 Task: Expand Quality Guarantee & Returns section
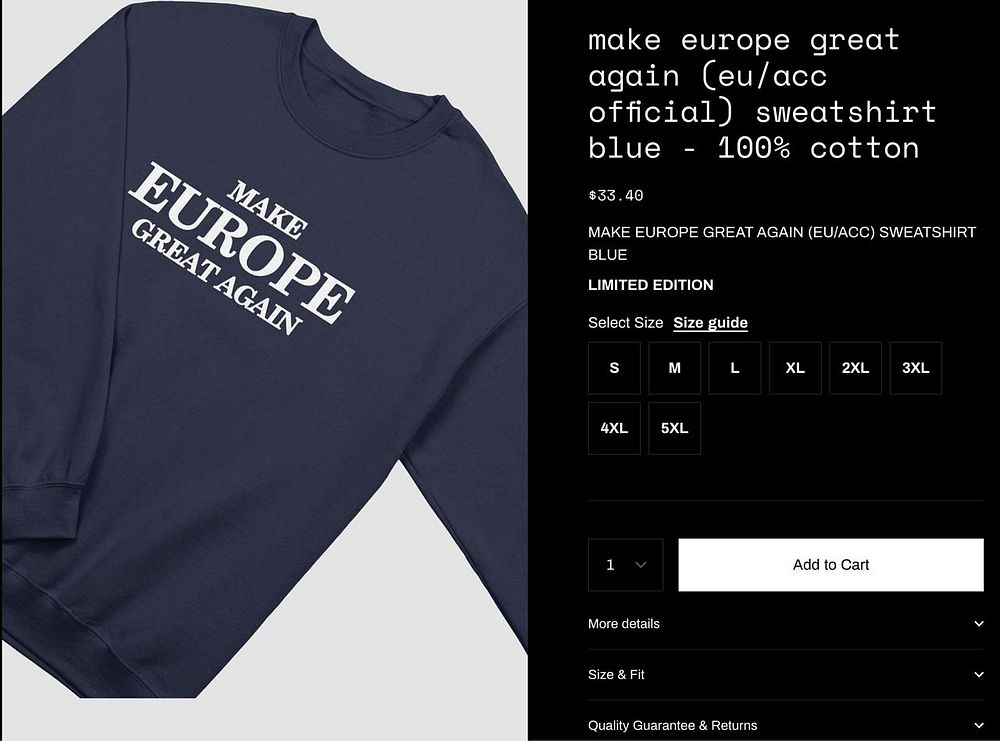coord(786,725)
